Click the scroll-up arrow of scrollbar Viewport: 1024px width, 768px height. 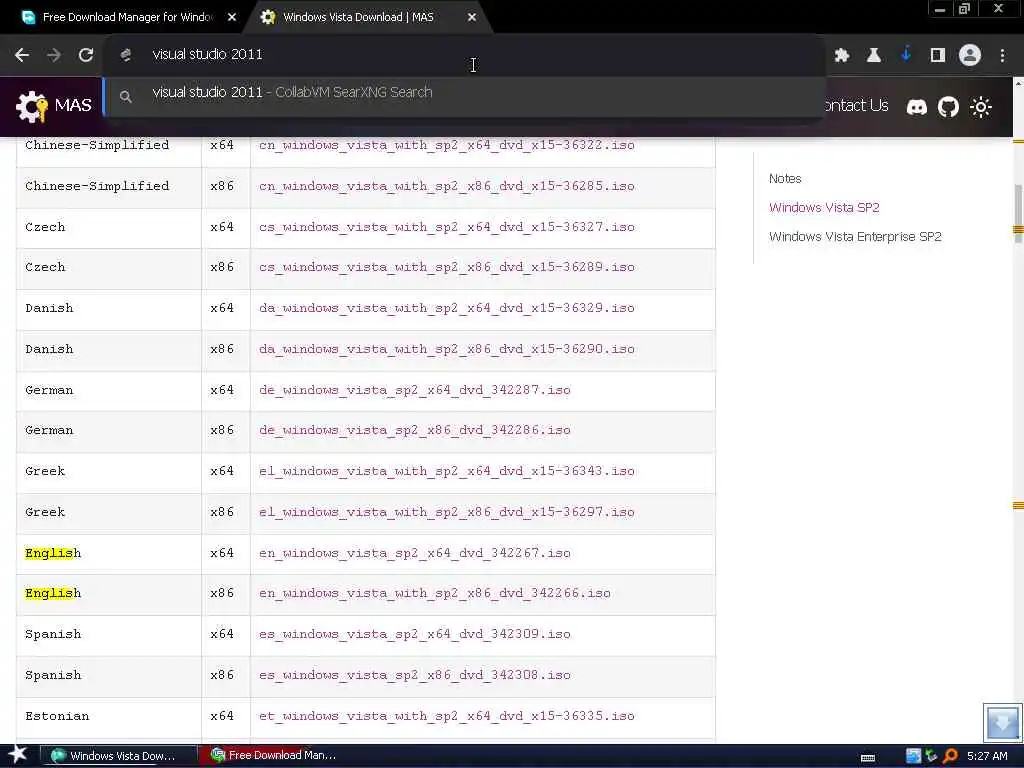1018,84
